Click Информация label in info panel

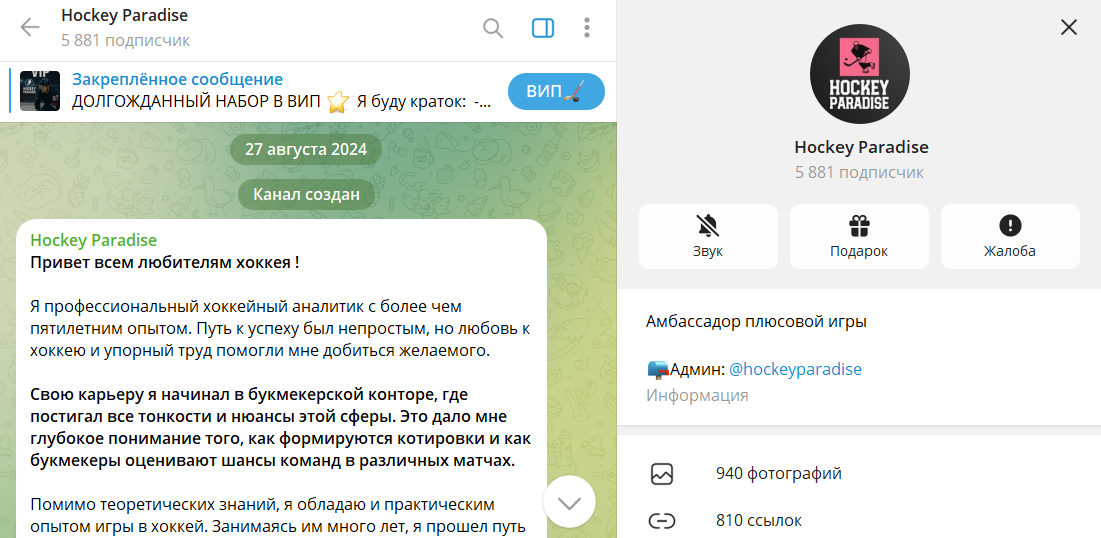coord(697,395)
